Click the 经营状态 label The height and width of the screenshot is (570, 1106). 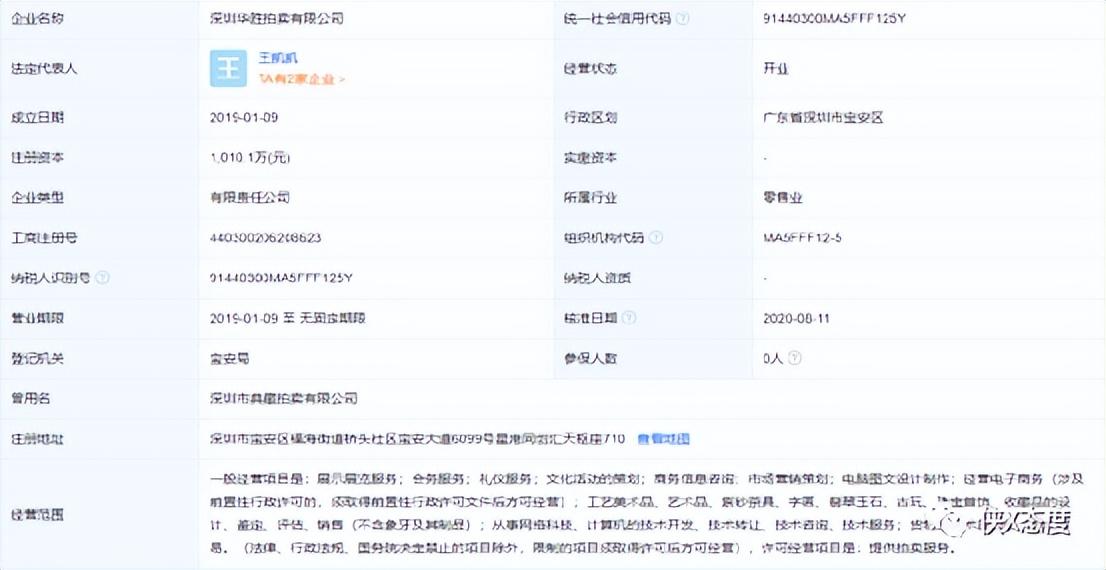coord(590,68)
